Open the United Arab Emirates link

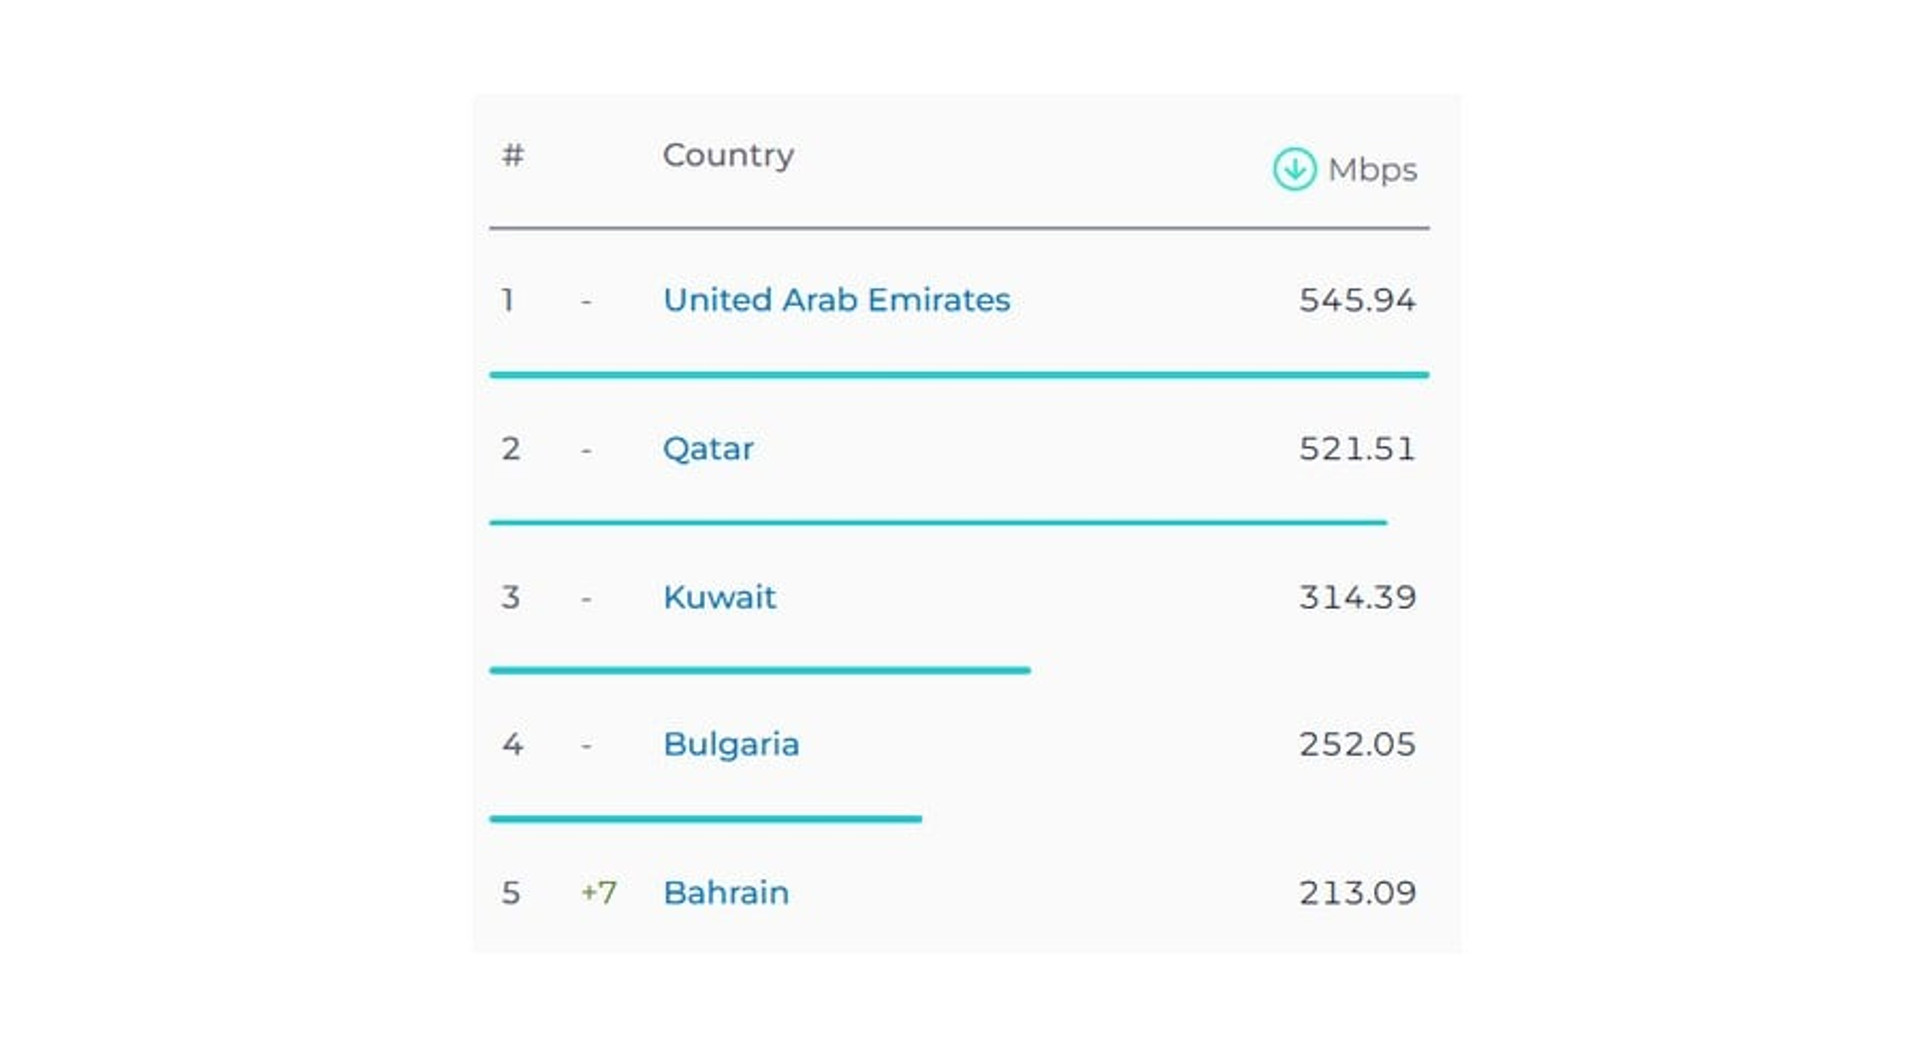pyautogui.click(x=836, y=300)
